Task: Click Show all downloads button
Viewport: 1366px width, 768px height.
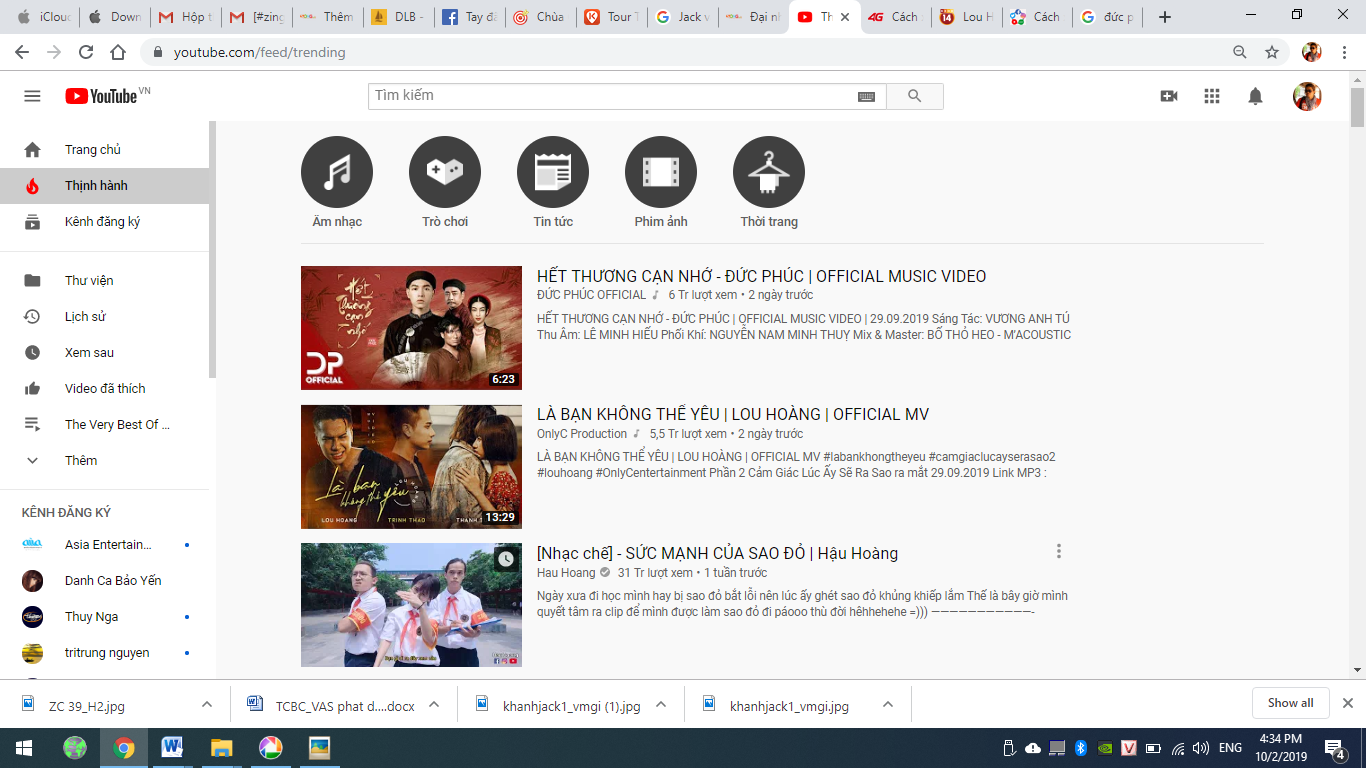Action: pos(1290,703)
